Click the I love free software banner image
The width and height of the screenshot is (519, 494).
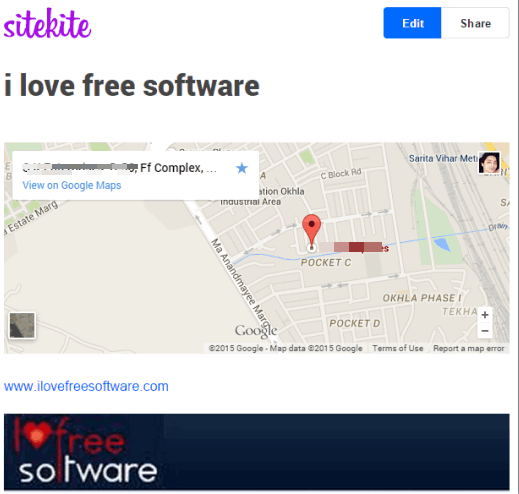click(x=256, y=452)
